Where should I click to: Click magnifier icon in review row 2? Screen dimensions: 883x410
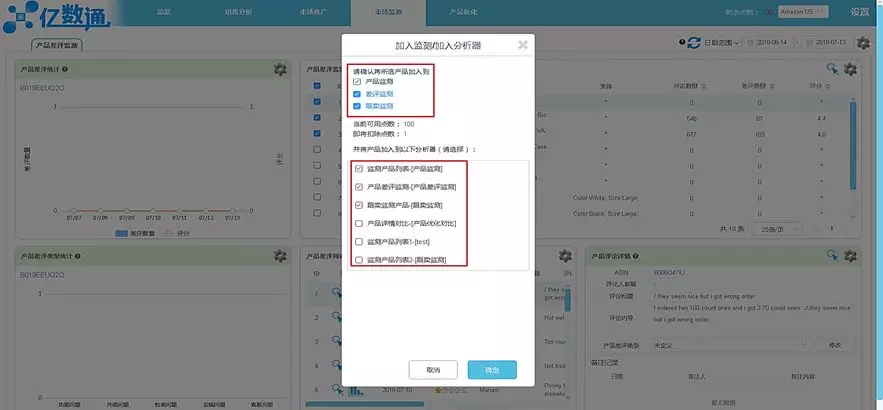pyautogui.click(x=337, y=317)
